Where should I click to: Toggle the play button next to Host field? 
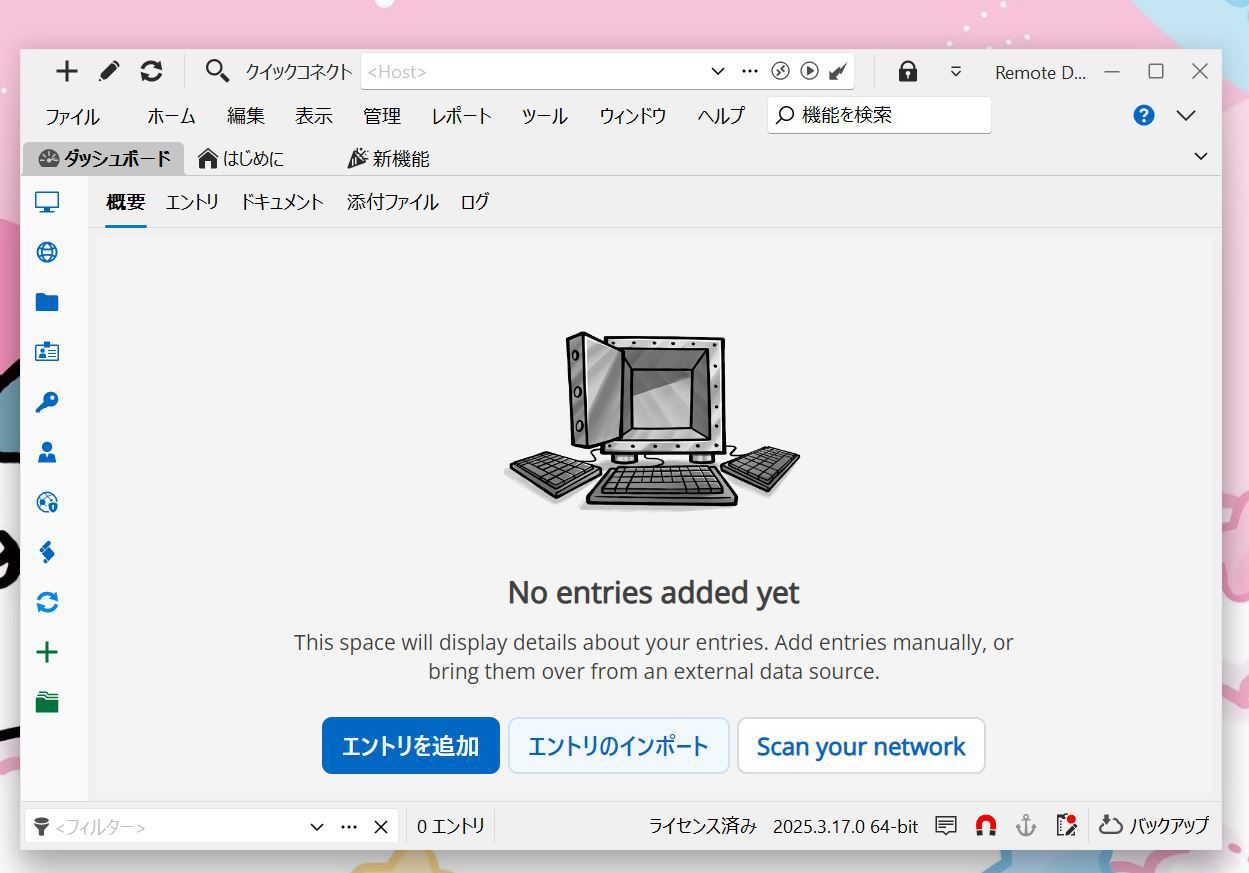[x=809, y=70]
